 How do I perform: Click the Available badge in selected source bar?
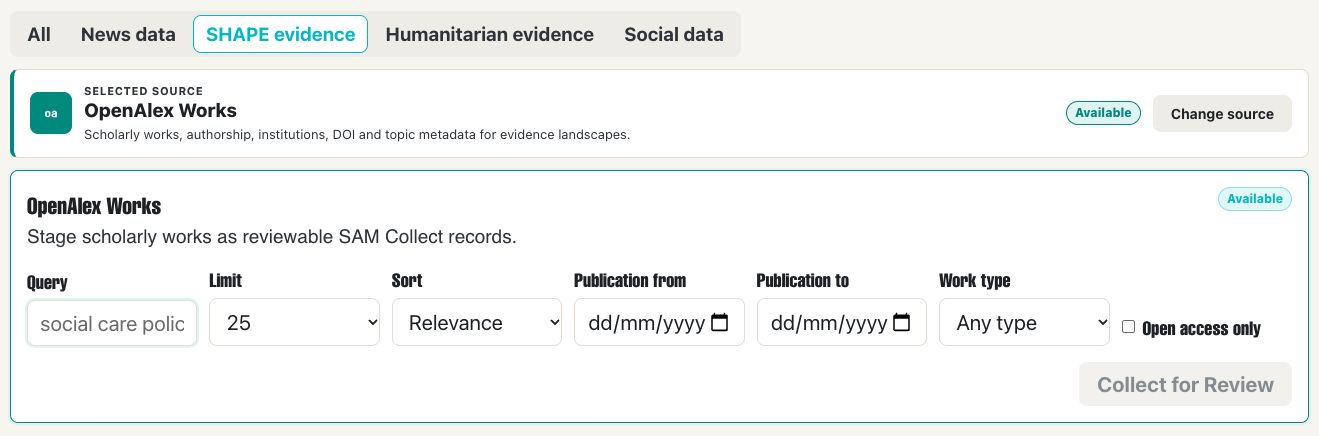click(1103, 113)
